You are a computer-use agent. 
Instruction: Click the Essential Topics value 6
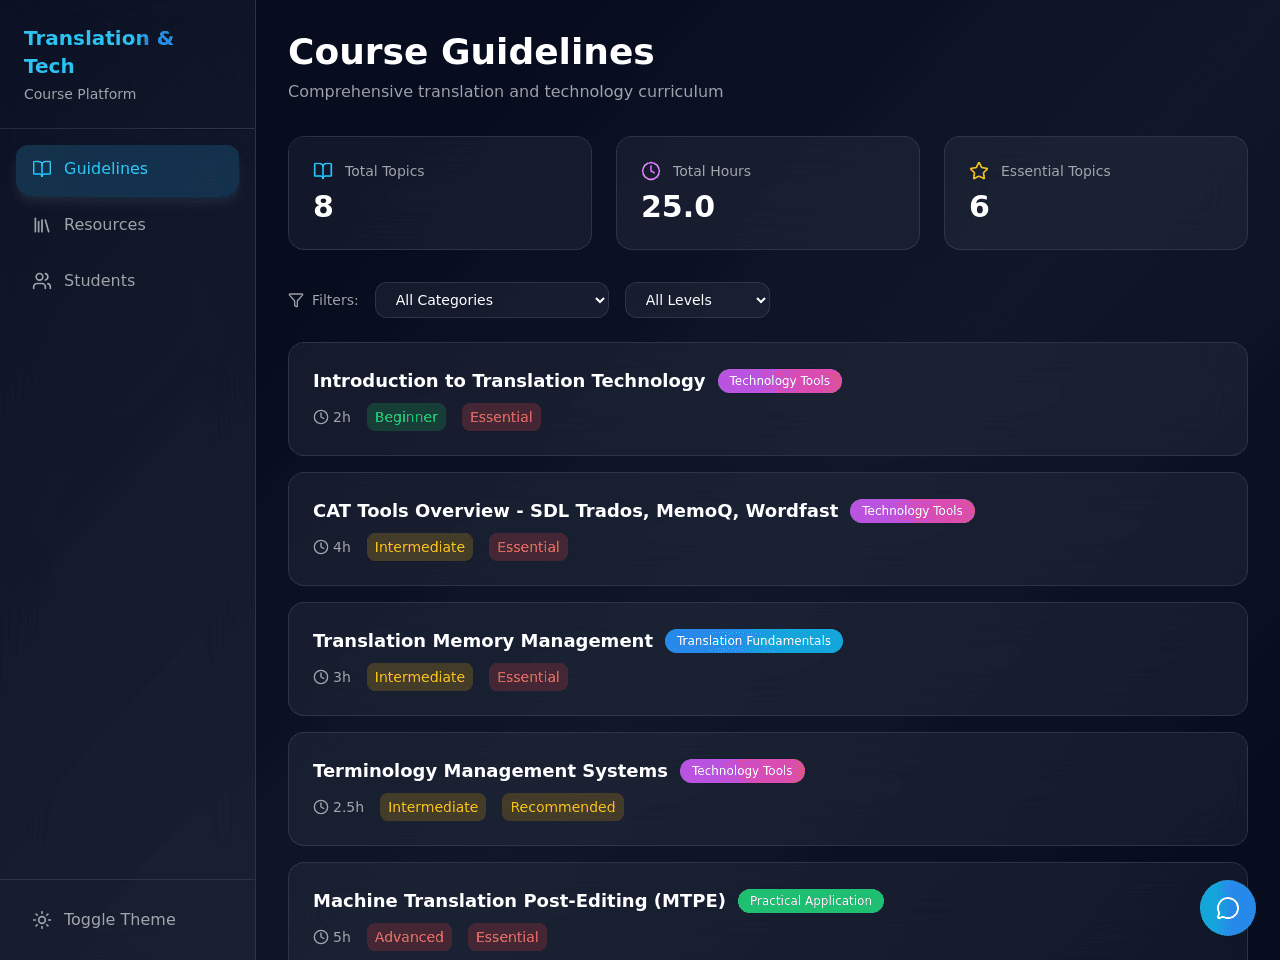[979, 206]
